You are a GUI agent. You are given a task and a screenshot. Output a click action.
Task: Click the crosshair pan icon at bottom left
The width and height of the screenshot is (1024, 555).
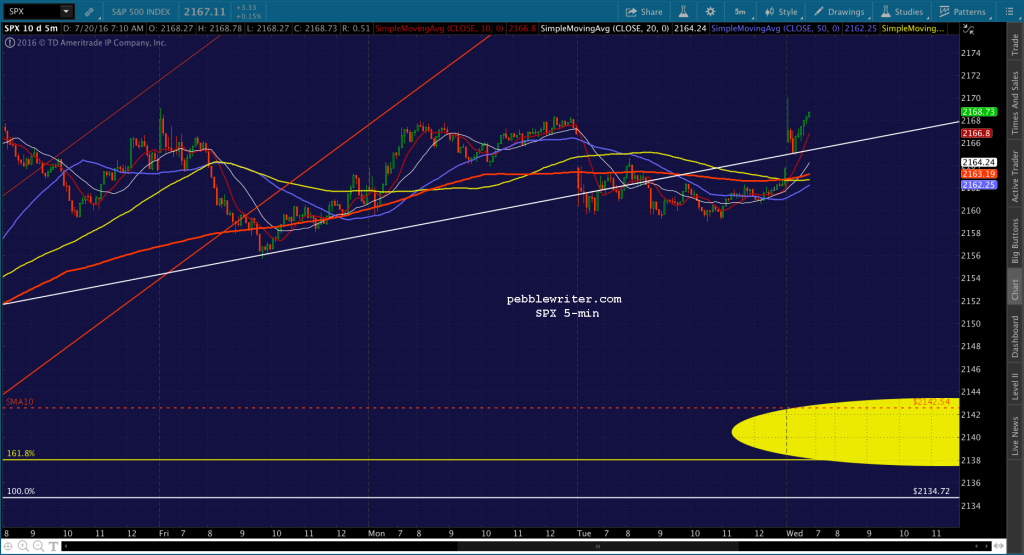pos(8,546)
